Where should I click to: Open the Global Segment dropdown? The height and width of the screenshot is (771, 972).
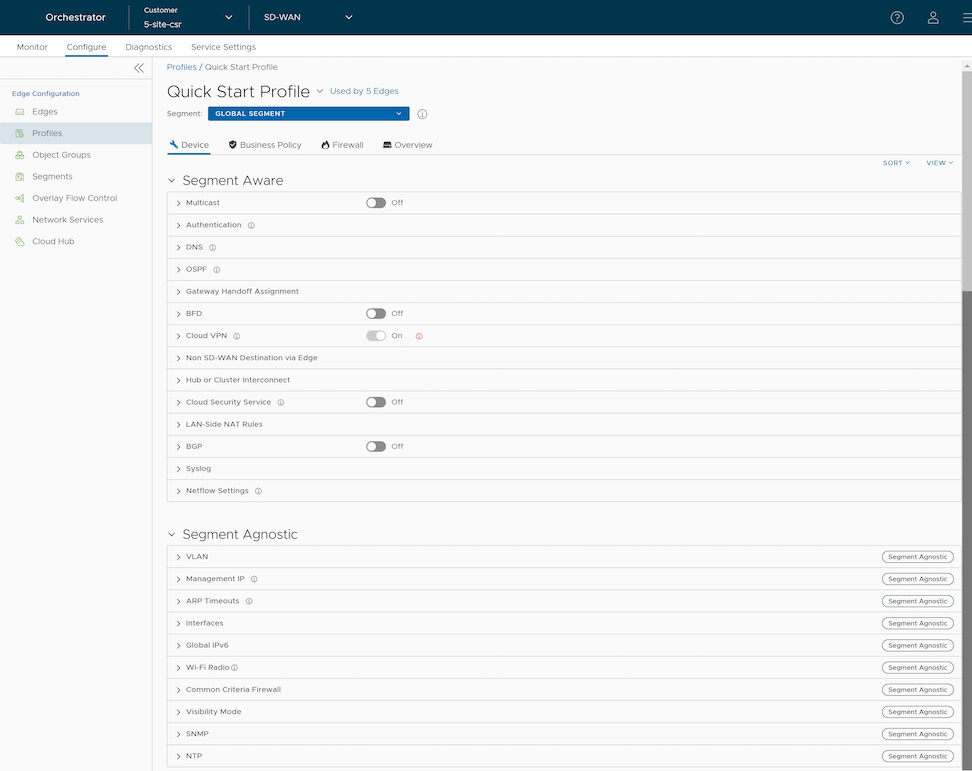[x=308, y=114]
